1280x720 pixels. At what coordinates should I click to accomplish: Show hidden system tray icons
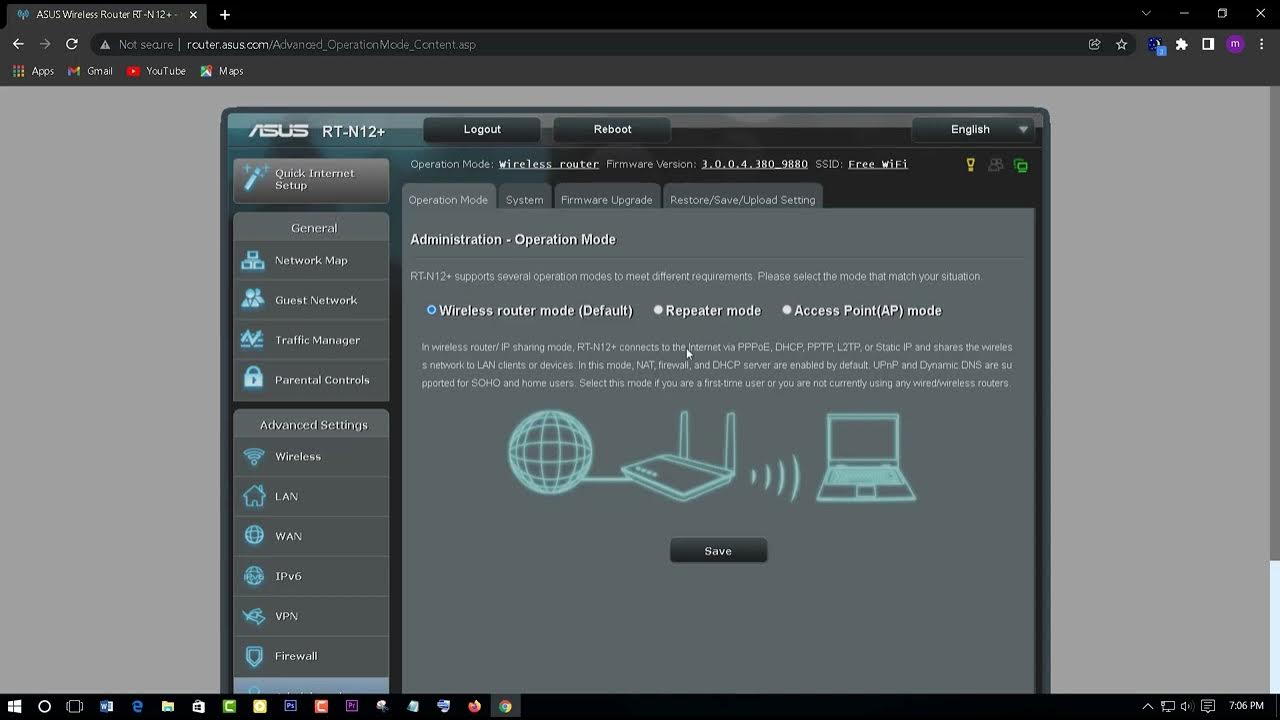pos(1147,706)
